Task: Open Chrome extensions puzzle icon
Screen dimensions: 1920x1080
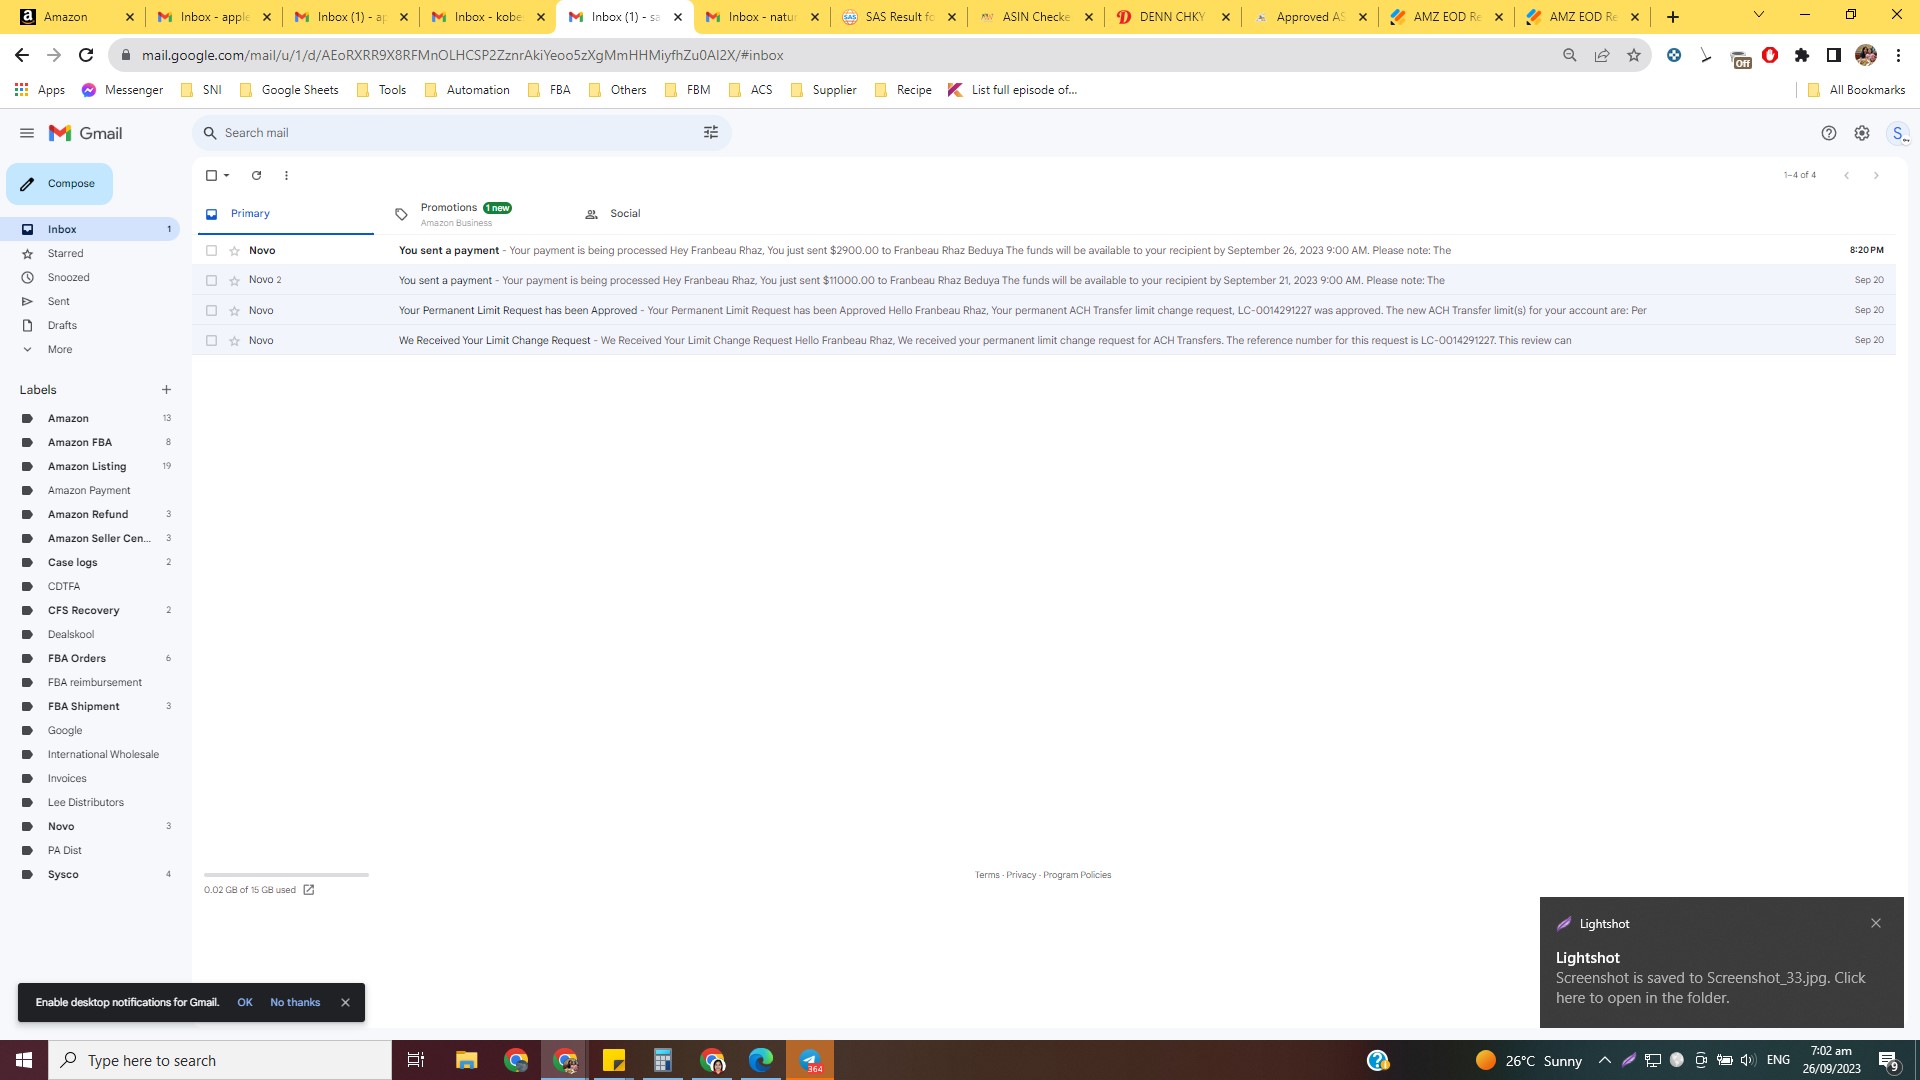Action: click(x=1802, y=55)
